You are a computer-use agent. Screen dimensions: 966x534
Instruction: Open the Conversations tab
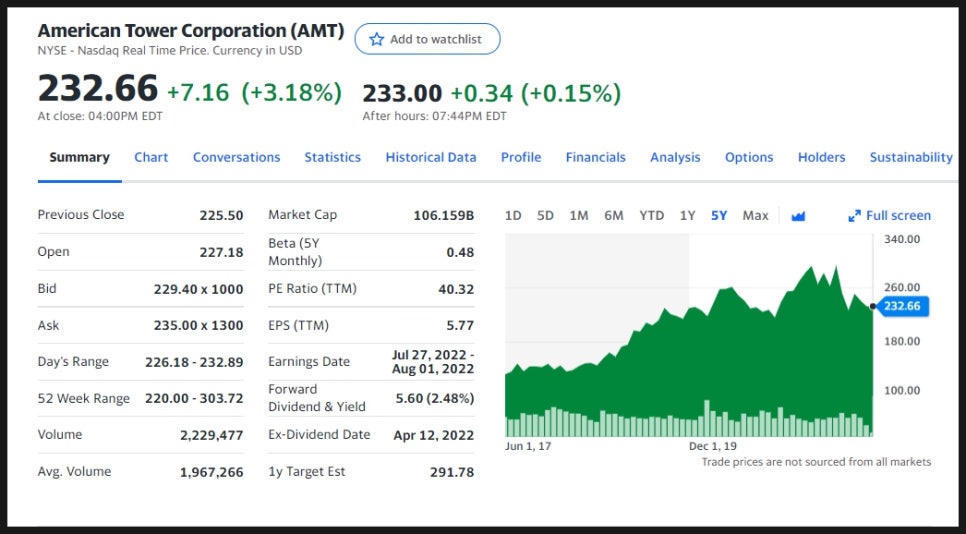pyautogui.click(x=237, y=158)
